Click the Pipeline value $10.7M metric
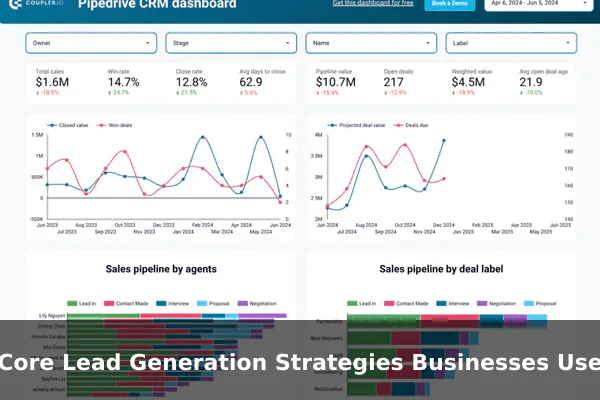600x400 pixels. point(336,82)
